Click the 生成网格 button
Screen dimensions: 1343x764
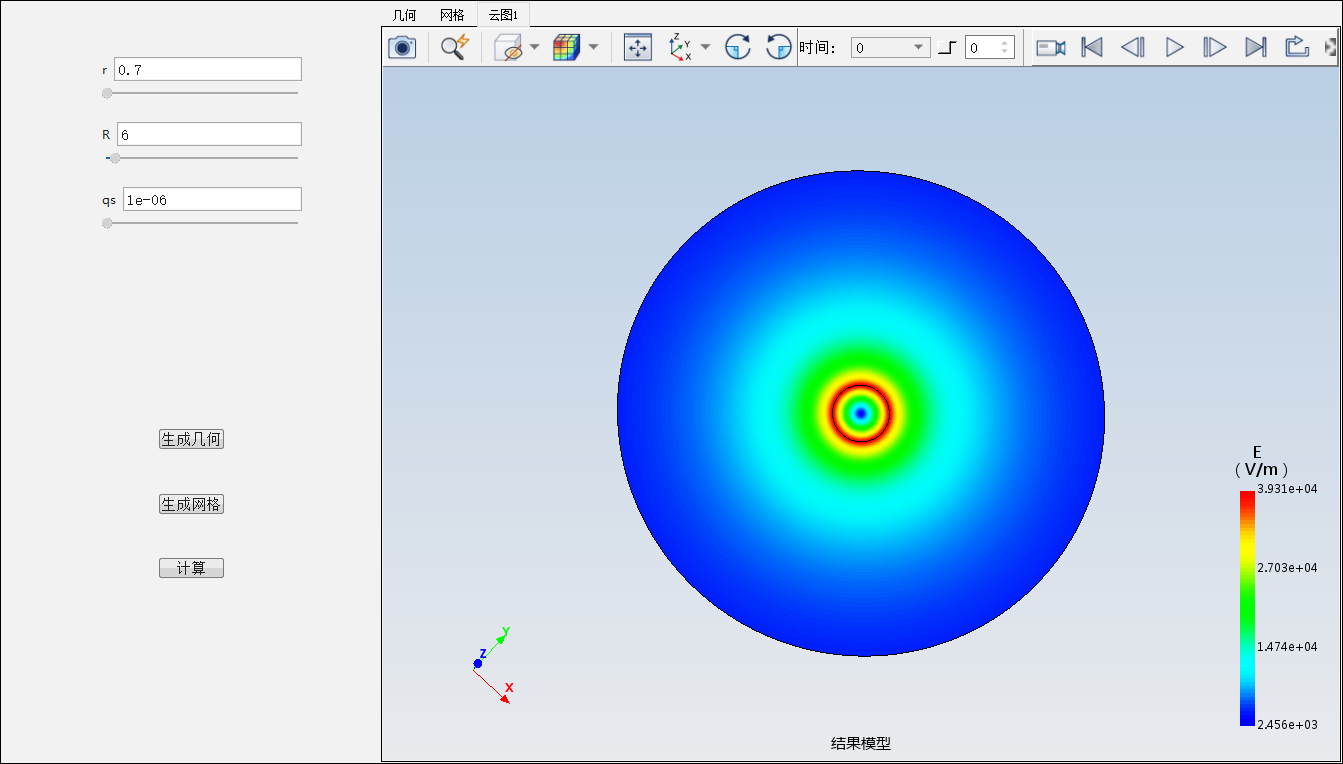191,505
